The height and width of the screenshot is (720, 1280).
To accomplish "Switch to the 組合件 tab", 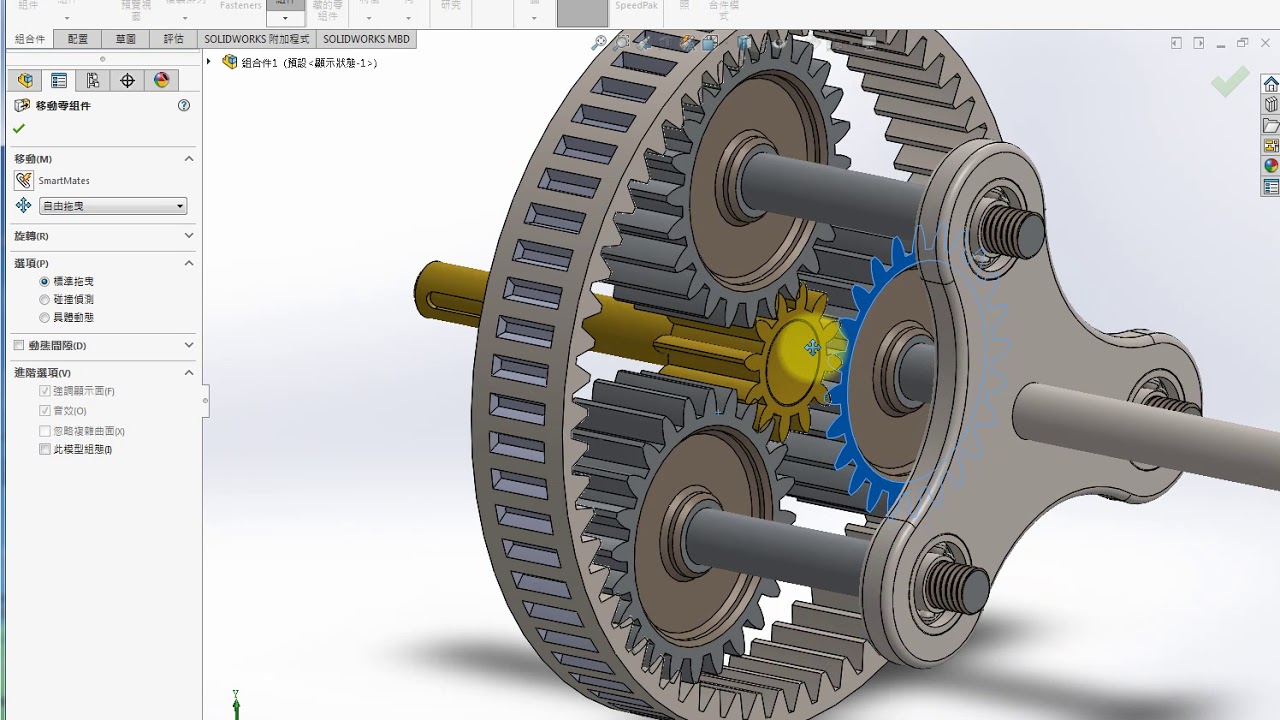I will tap(30, 39).
